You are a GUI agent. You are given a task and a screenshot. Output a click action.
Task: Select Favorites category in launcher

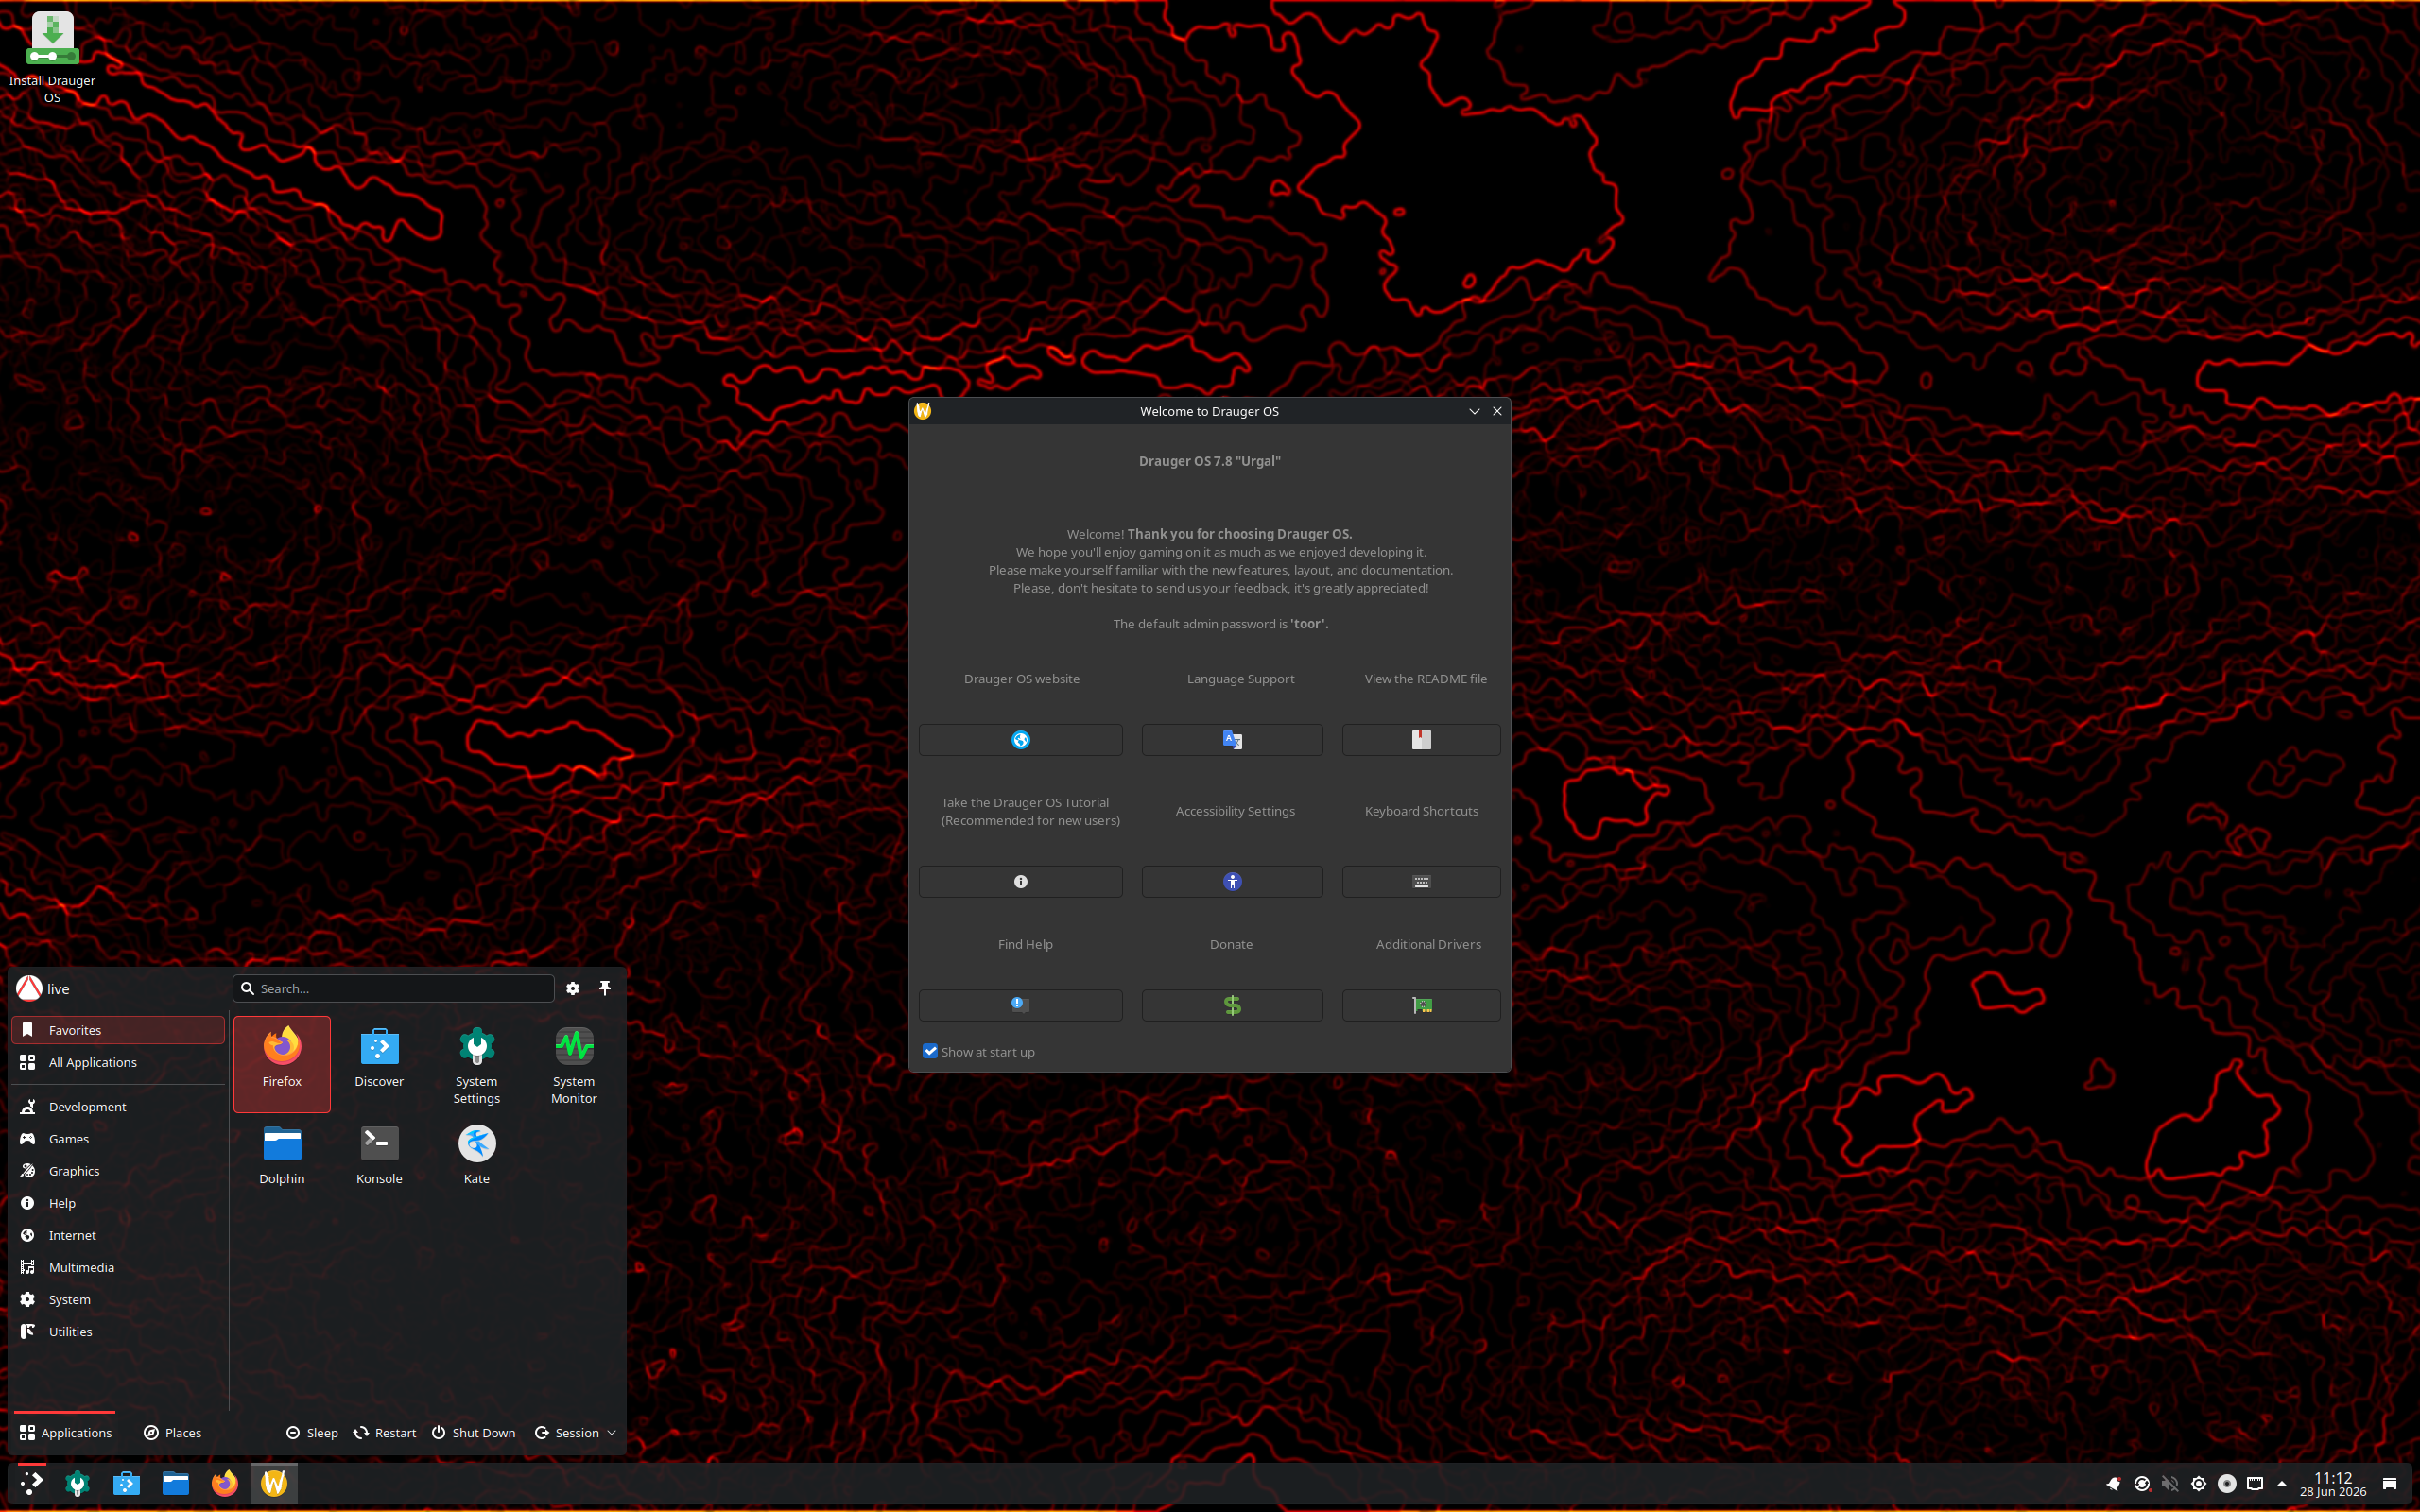[117, 1030]
